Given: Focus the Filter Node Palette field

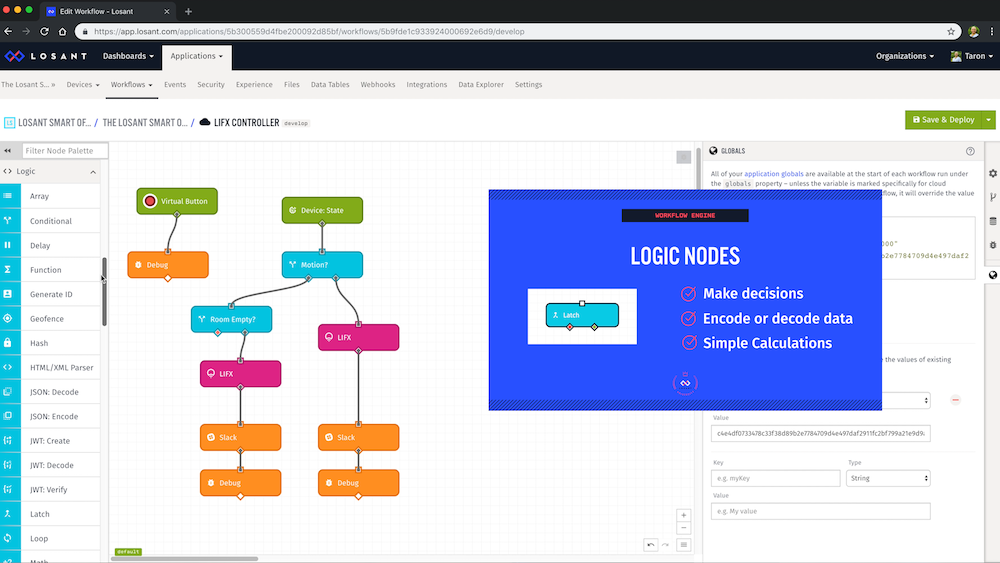Looking at the screenshot, I should point(65,150).
